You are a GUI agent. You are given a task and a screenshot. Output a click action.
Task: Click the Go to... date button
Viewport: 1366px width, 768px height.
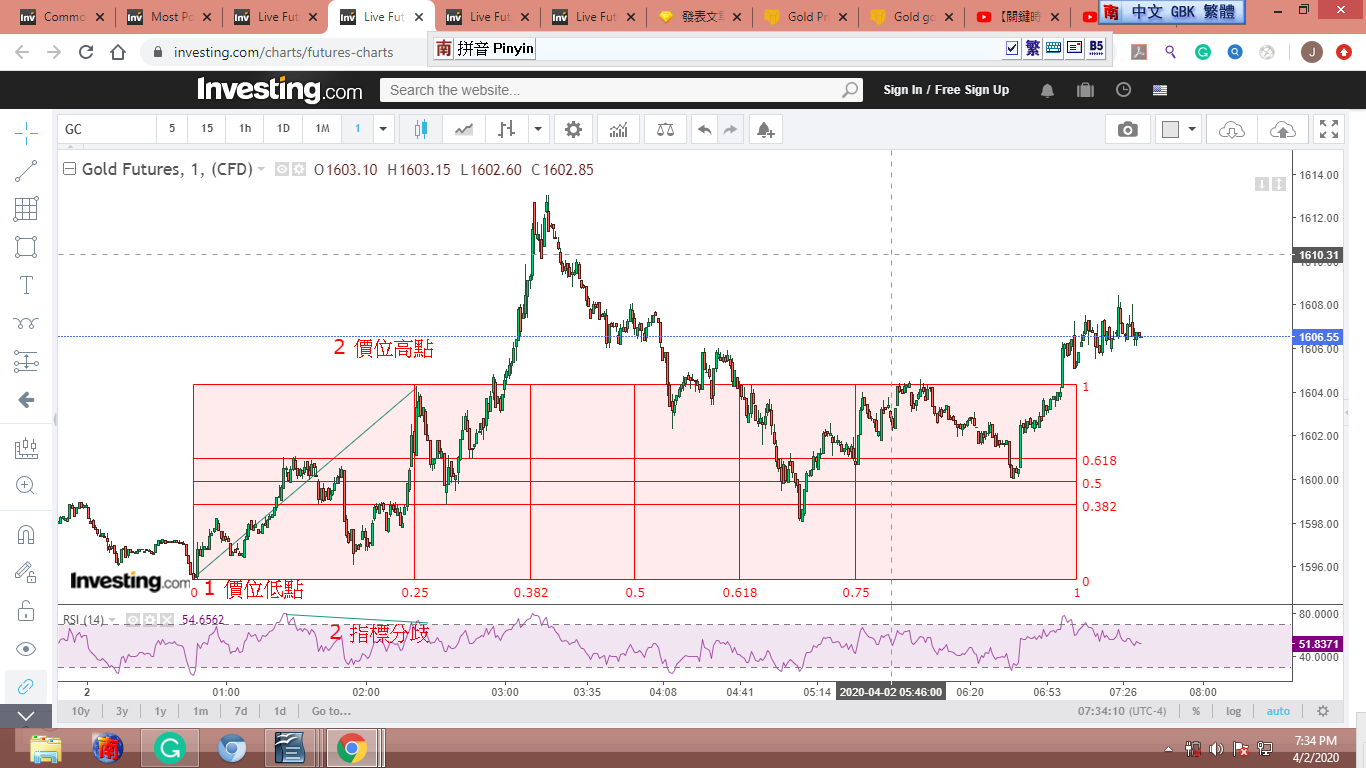(x=331, y=711)
